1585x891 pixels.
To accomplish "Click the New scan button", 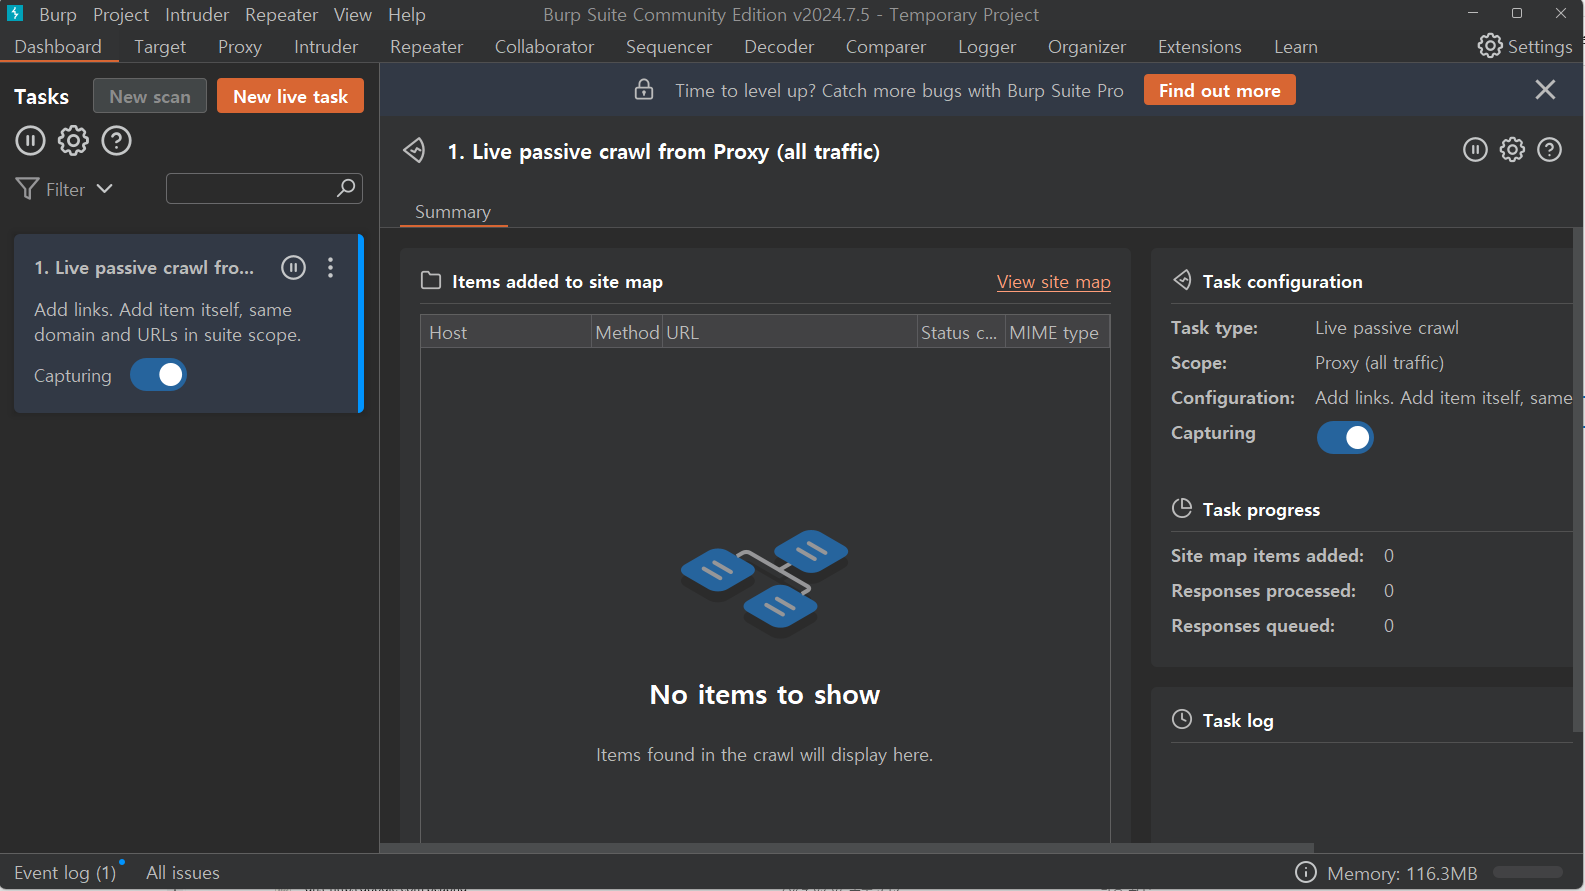I will tap(150, 96).
